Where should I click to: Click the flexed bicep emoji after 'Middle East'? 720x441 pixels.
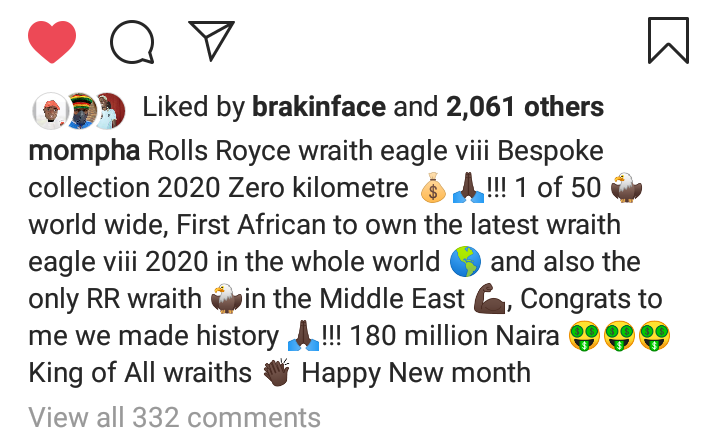tap(493, 299)
